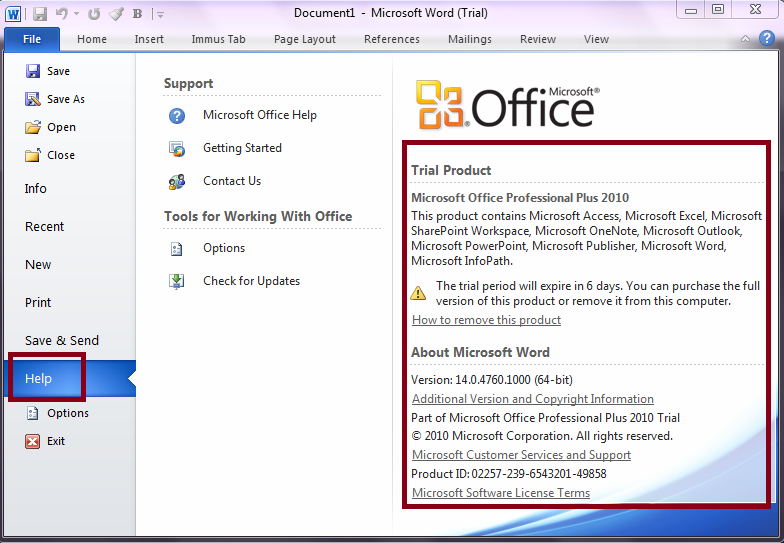Viewport: 784px width, 543px height.
Task: Switch to the Insert tab
Action: (x=148, y=39)
